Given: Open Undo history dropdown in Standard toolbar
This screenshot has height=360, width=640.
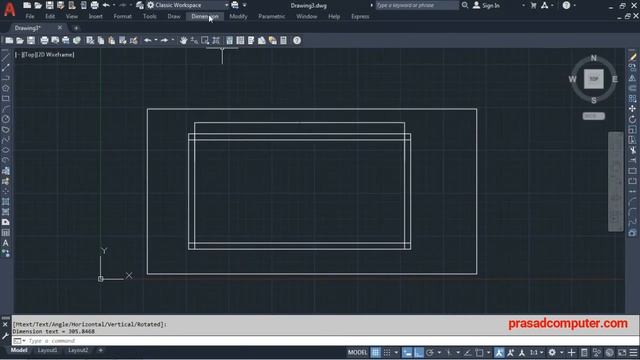Looking at the screenshot, I should pos(156,40).
